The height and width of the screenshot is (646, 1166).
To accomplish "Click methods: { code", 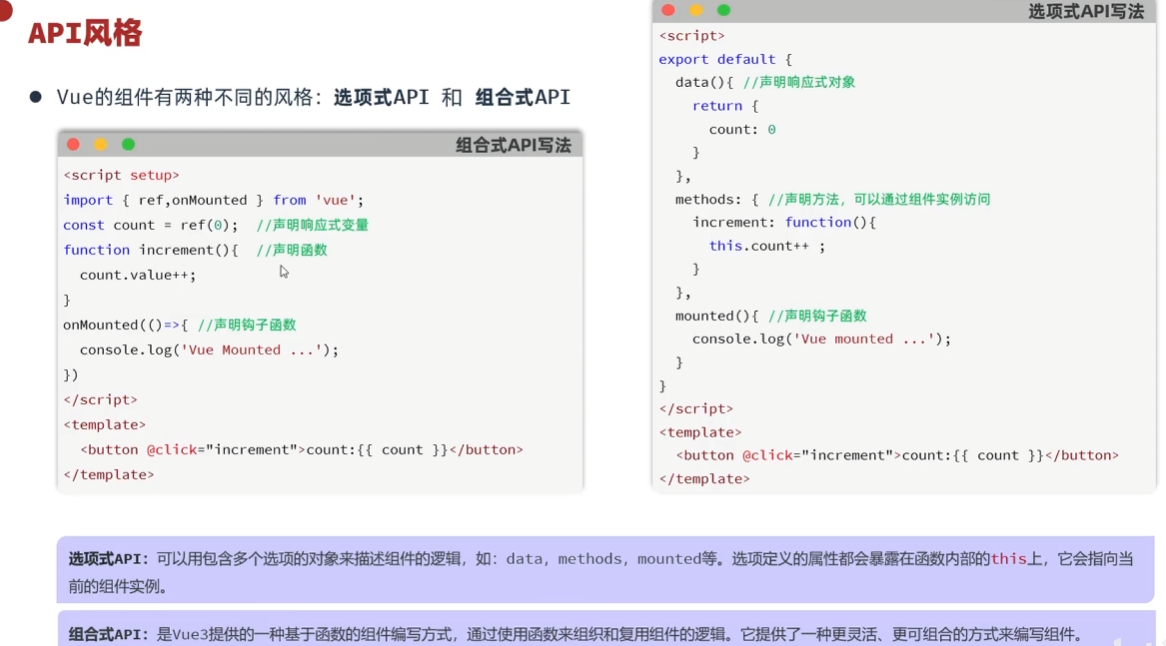I will click(x=717, y=199).
